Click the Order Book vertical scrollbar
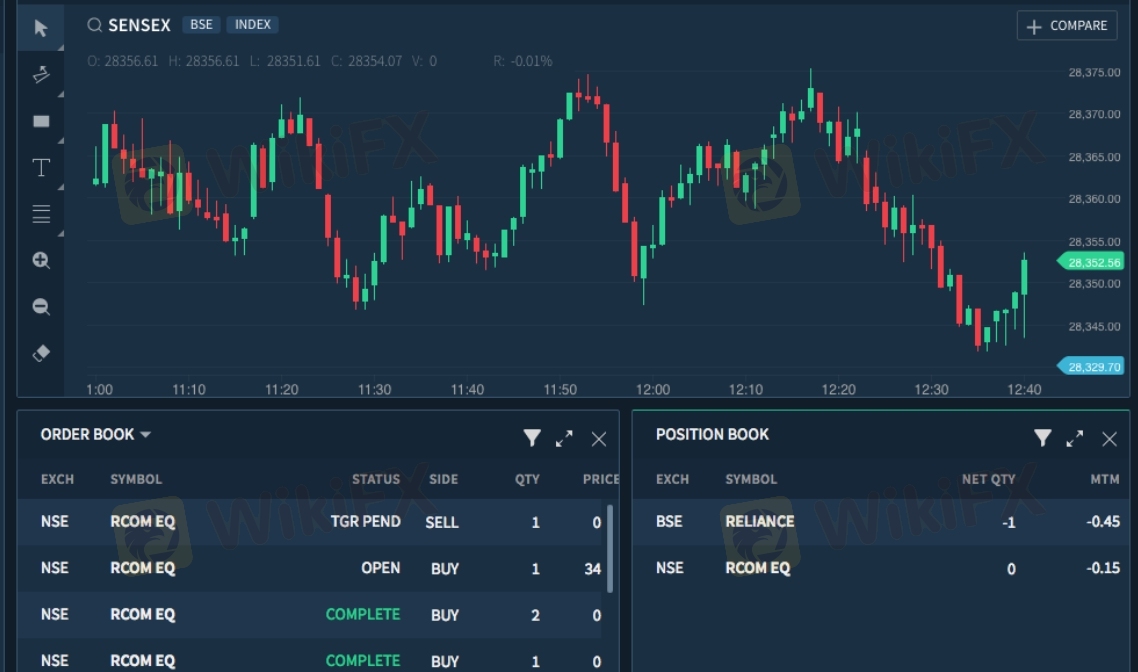The height and width of the screenshot is (672, 1138). 610,548
